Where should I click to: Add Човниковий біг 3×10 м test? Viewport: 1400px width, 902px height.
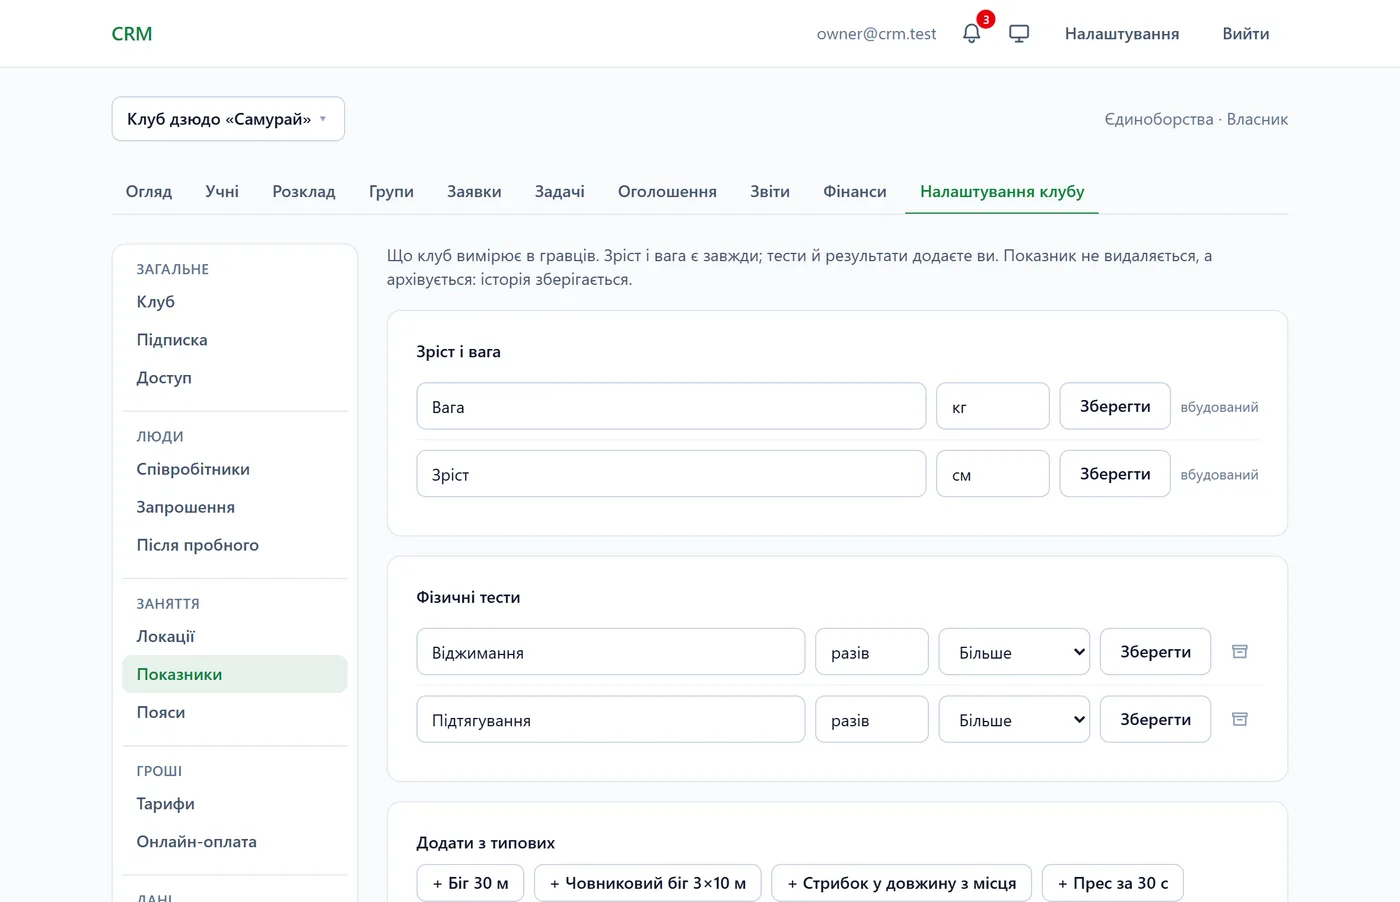pyautogui.click(x=648, y=883)
